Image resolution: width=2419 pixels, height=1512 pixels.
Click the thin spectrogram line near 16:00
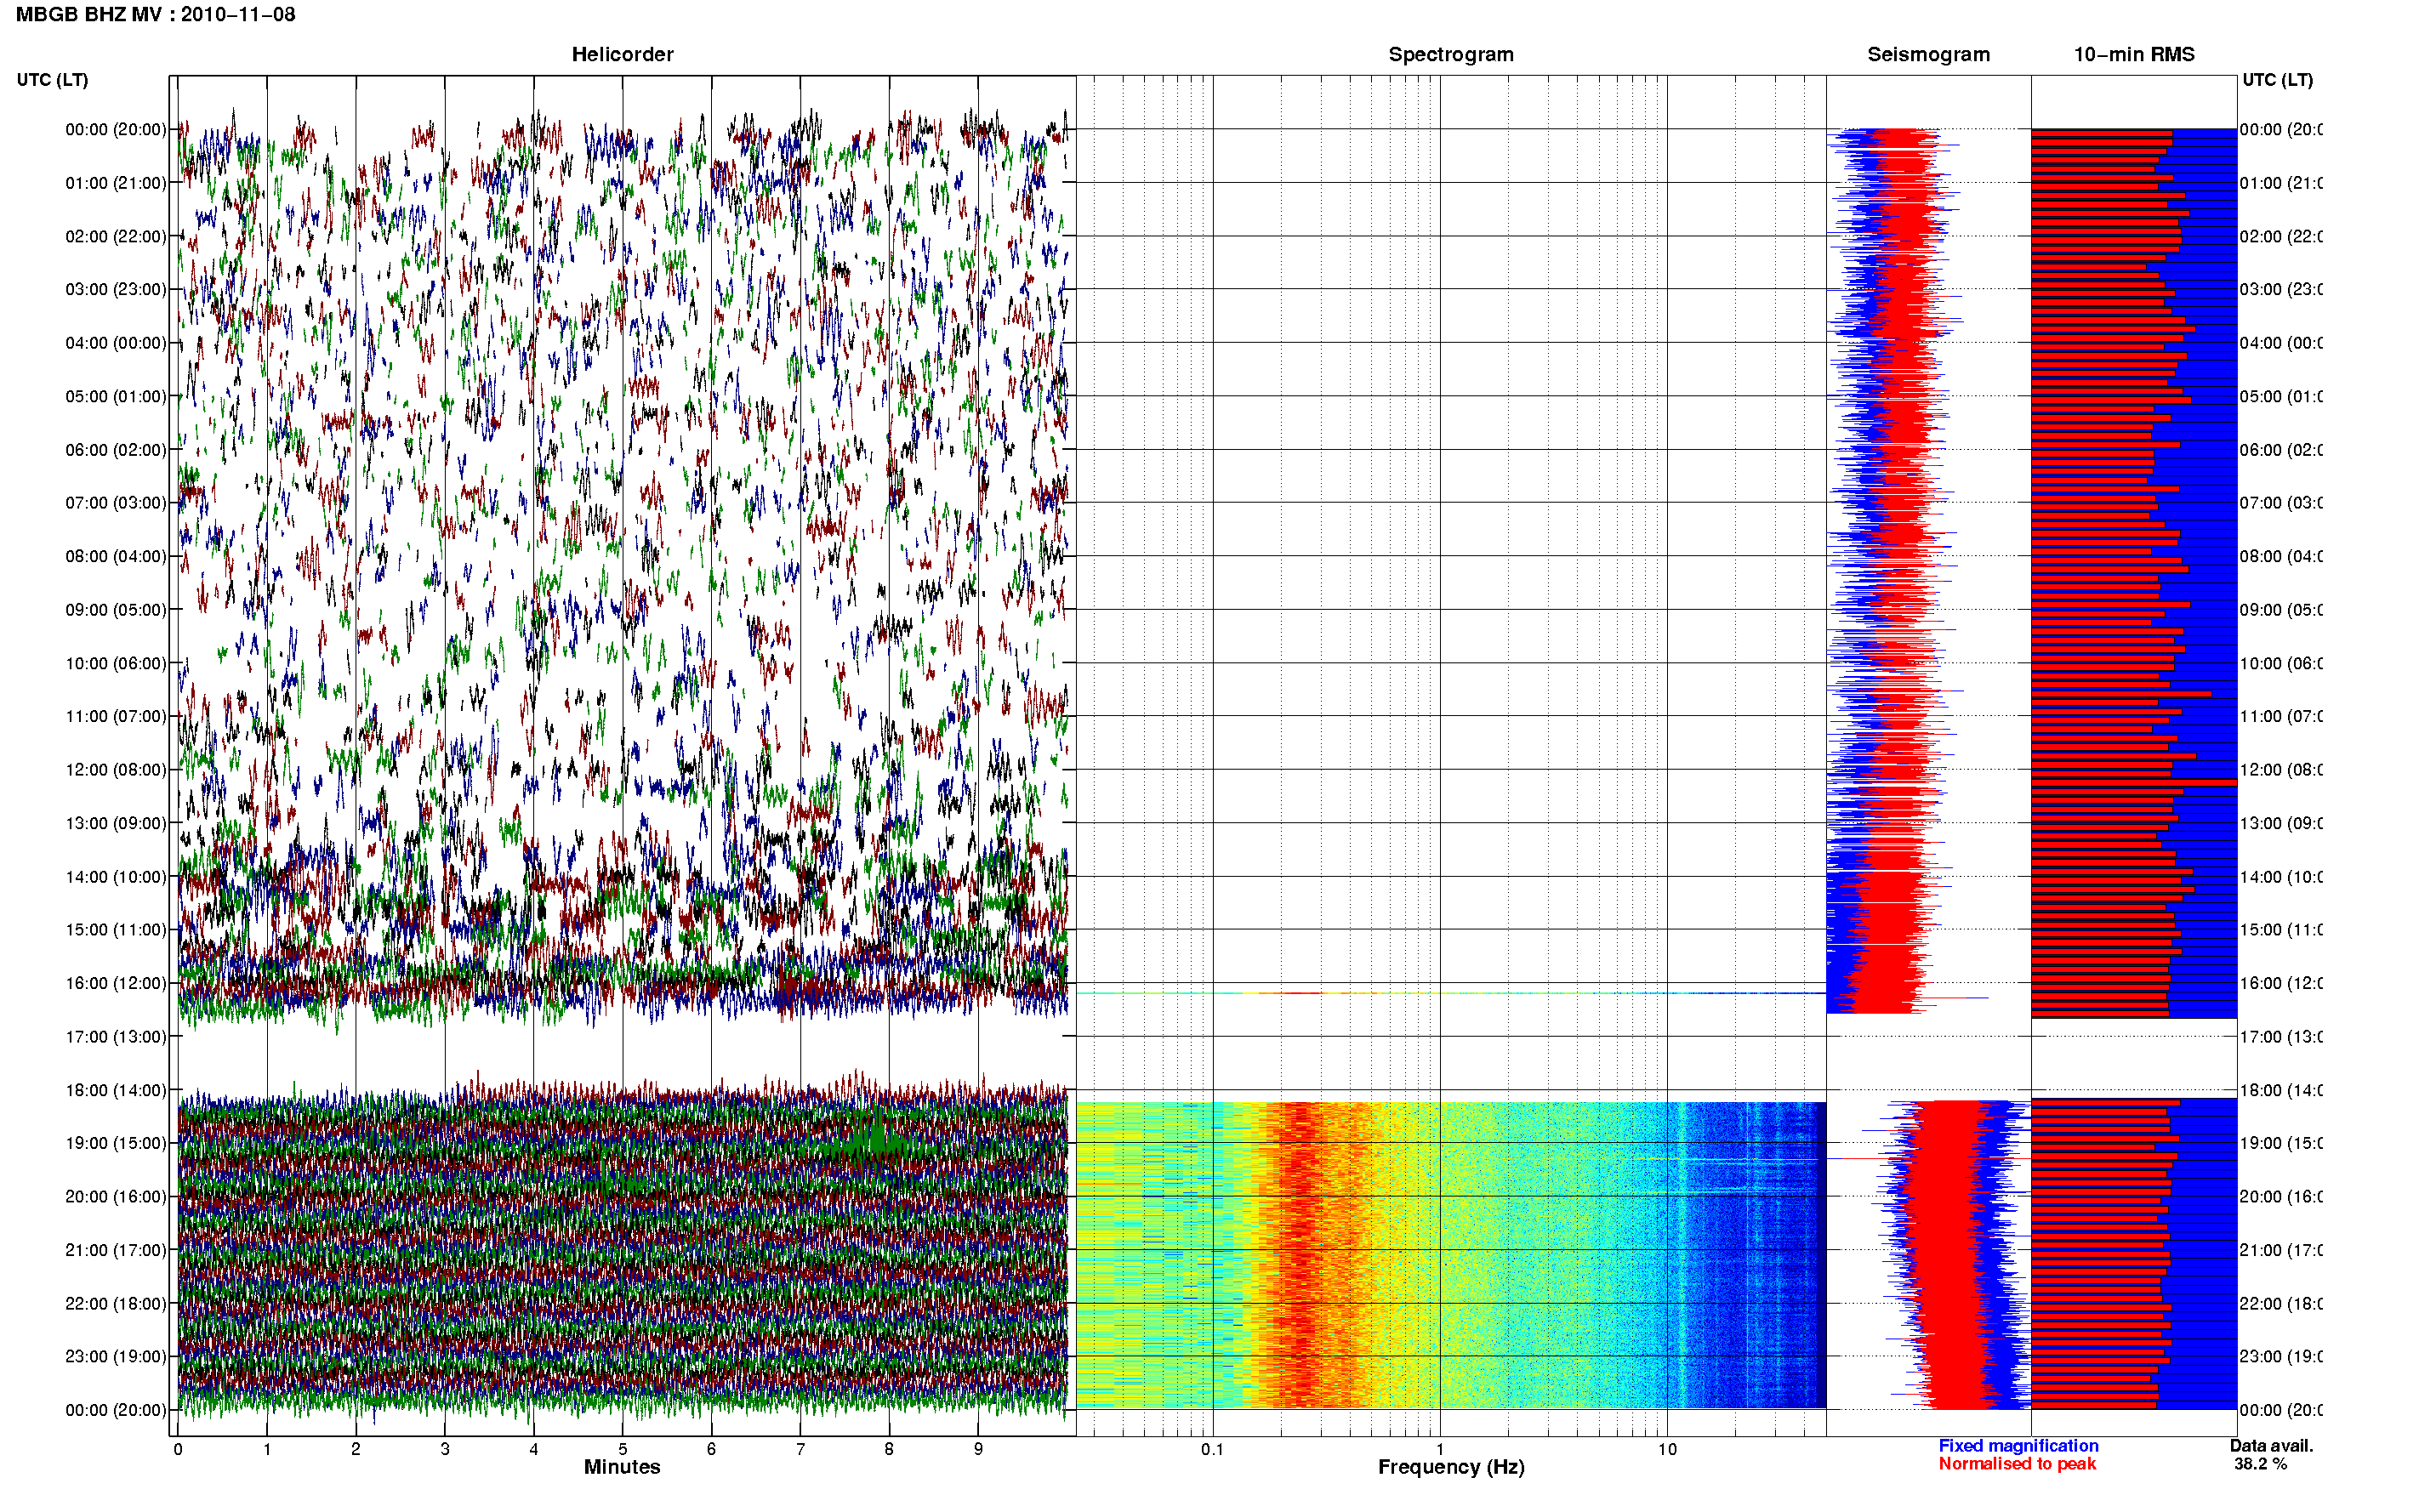click(x=1451, y=993)
